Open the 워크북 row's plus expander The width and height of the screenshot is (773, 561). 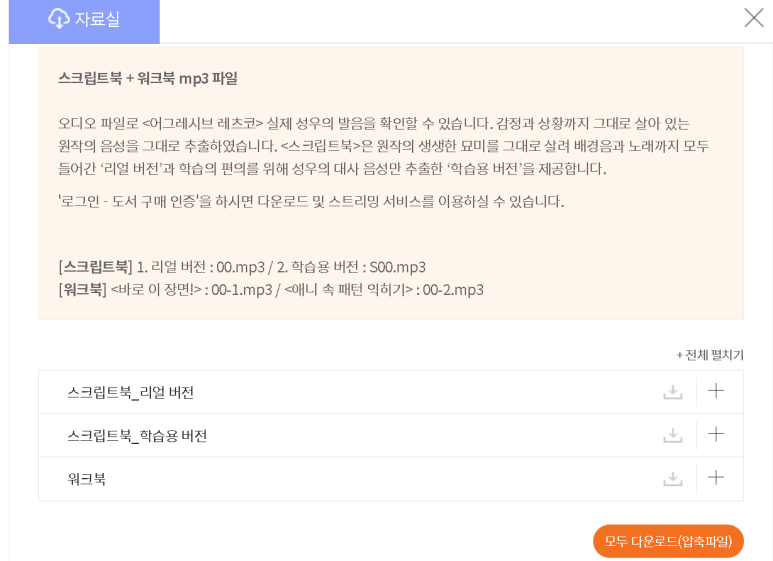tap(716, 478)
